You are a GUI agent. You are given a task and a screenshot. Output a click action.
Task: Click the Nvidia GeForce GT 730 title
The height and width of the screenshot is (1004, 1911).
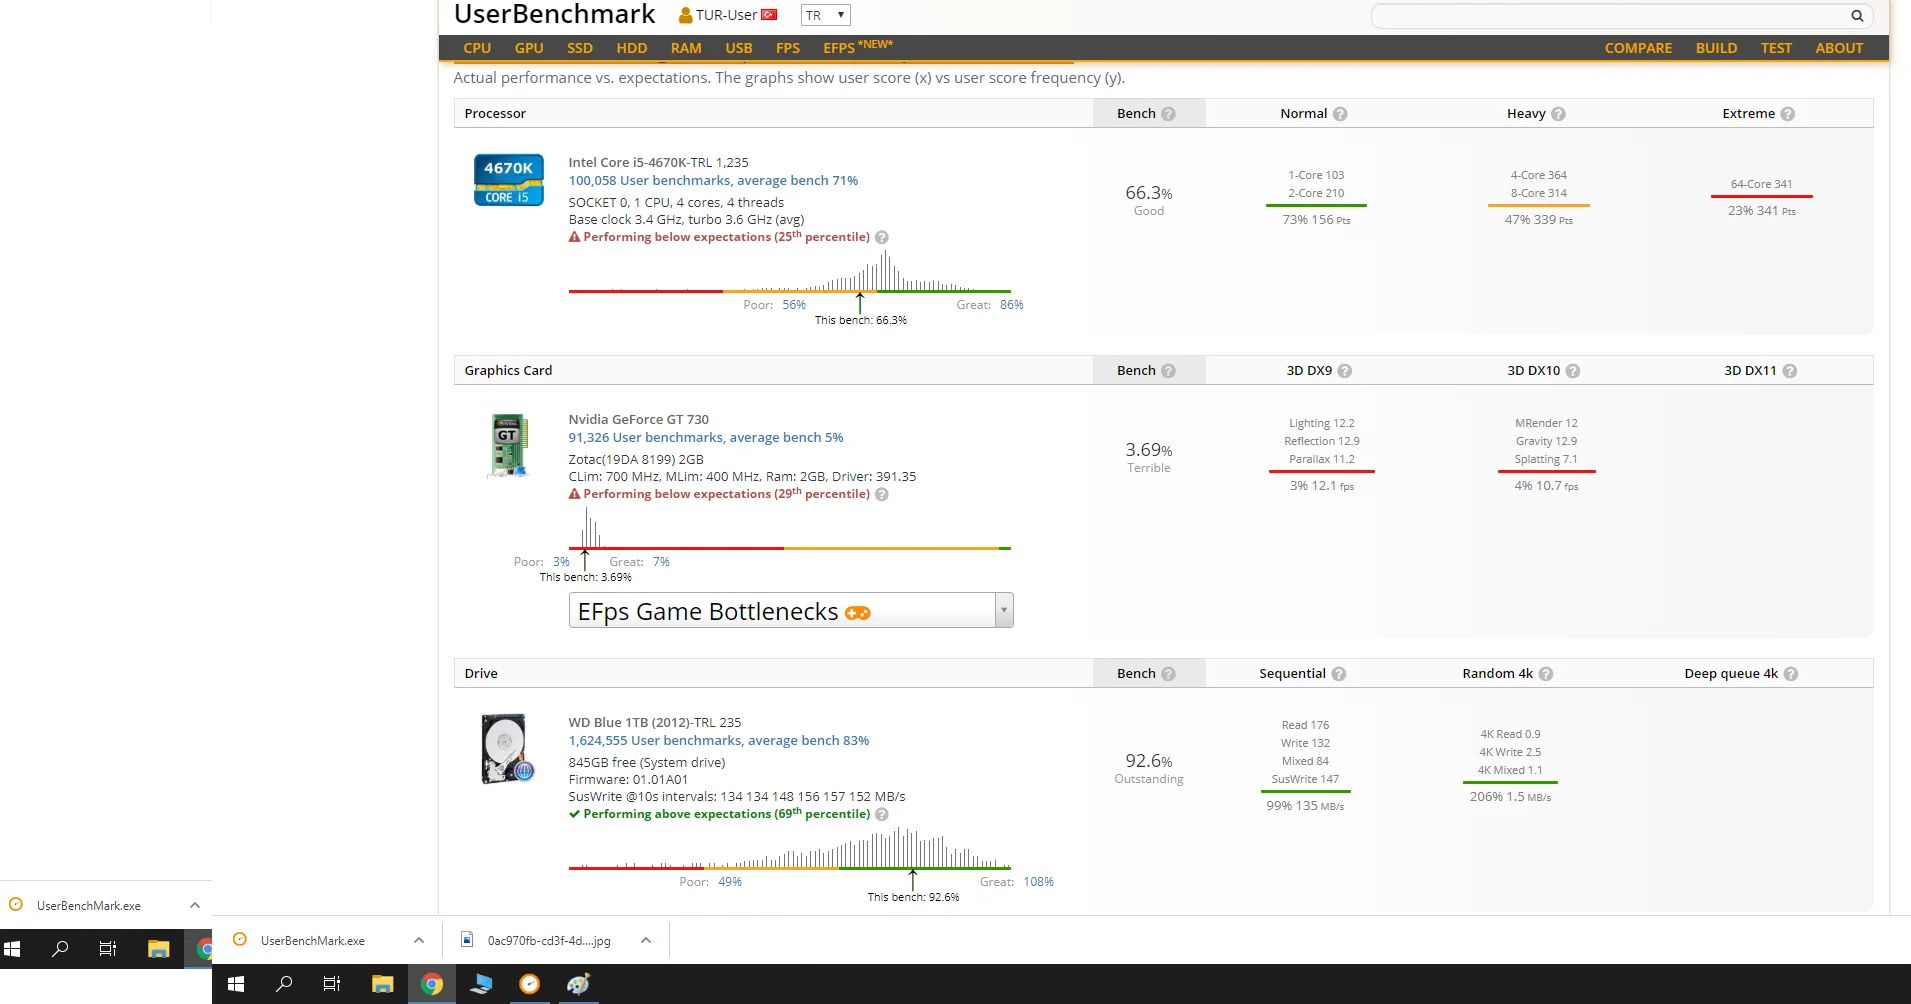[639, 420]
